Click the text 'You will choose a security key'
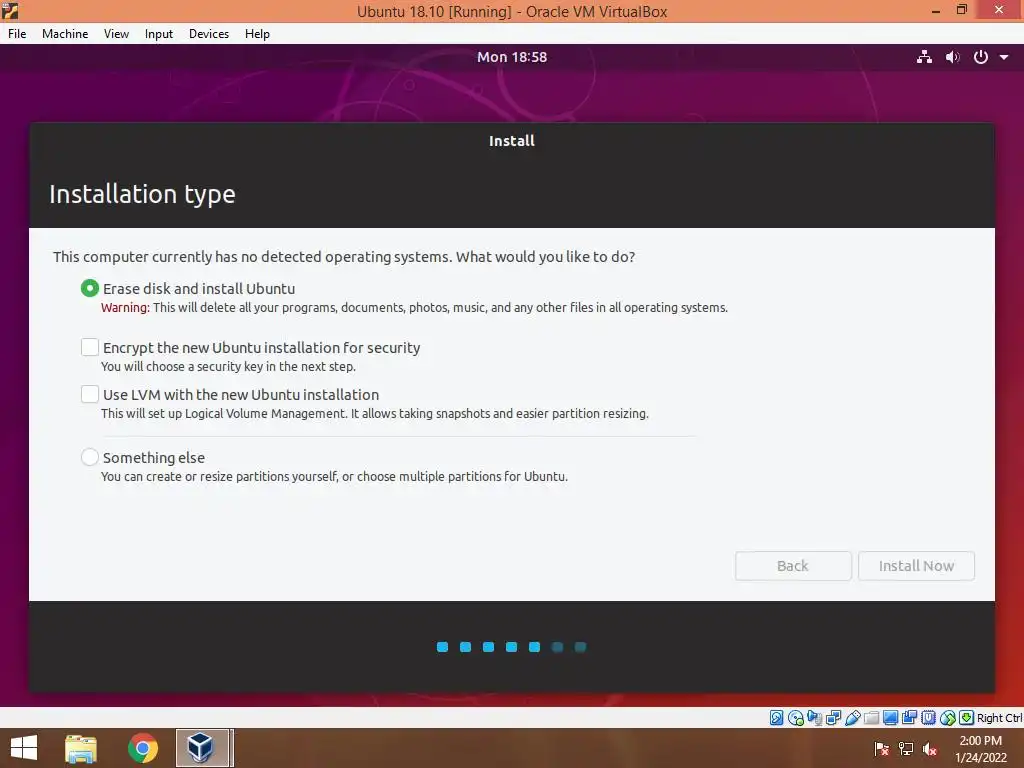Image resolution: width=1024 pixels, height=768 pixels. tap(228, 366)
